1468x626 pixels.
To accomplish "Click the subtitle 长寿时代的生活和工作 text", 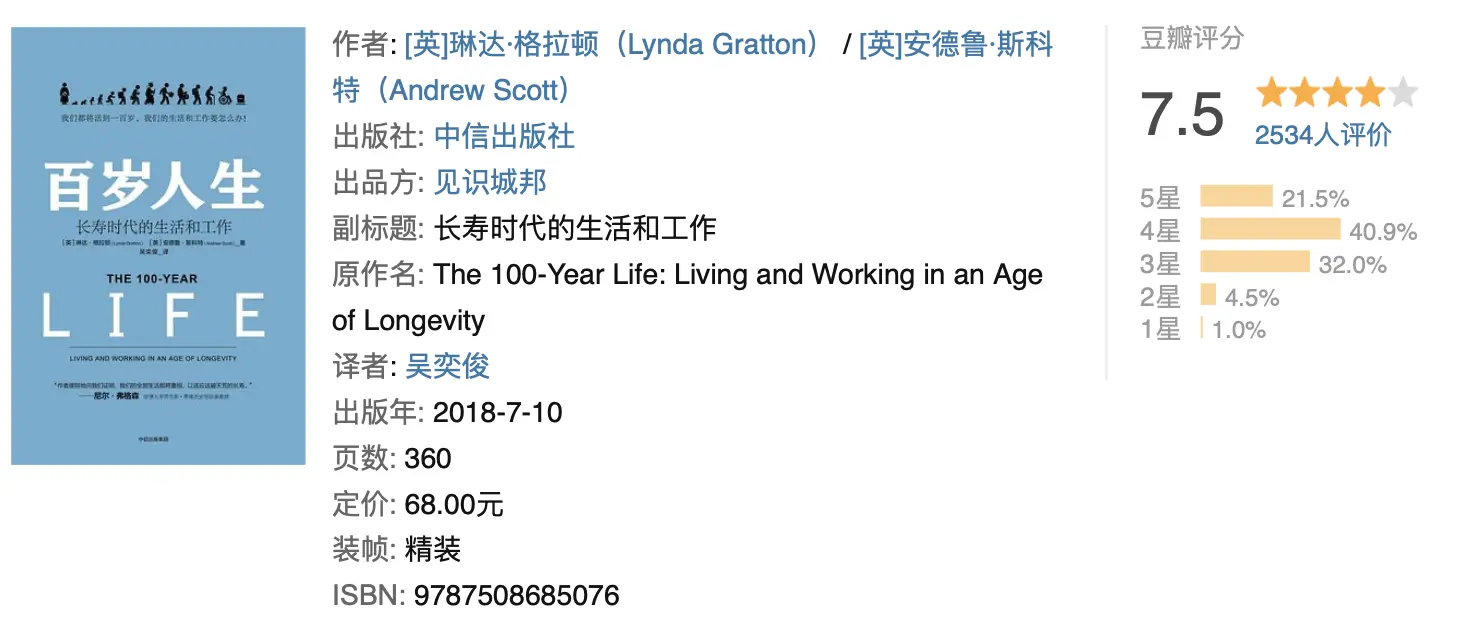I will (575, 228).
